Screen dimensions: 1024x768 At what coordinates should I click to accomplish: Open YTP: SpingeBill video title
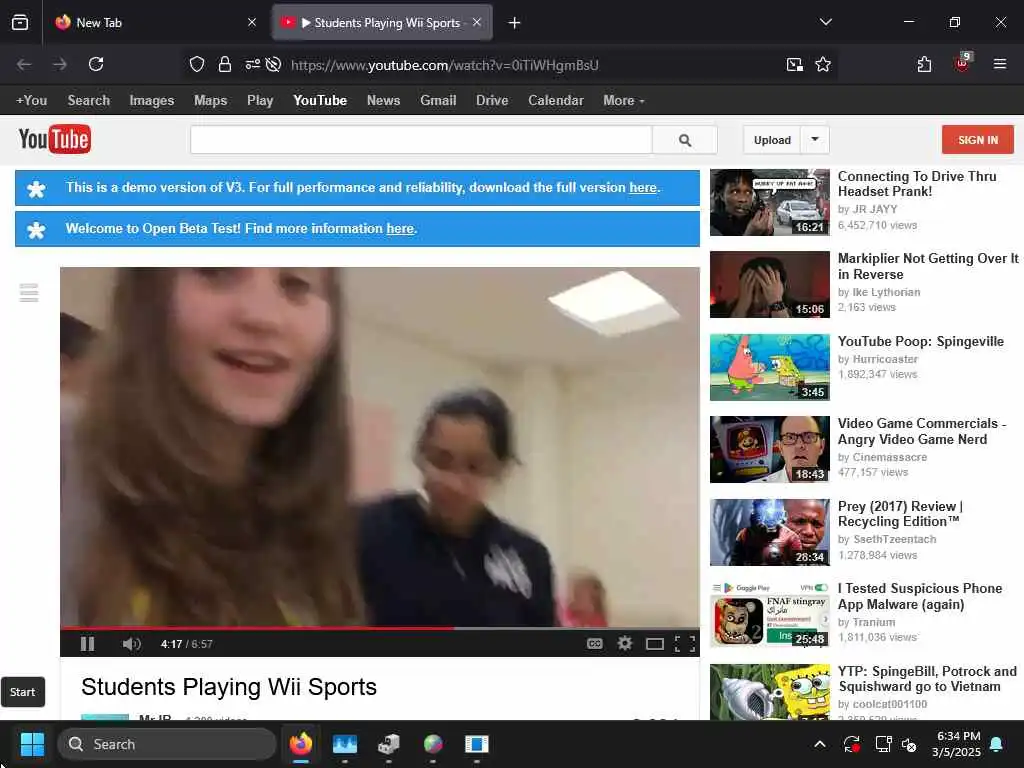tap(927, 679)
